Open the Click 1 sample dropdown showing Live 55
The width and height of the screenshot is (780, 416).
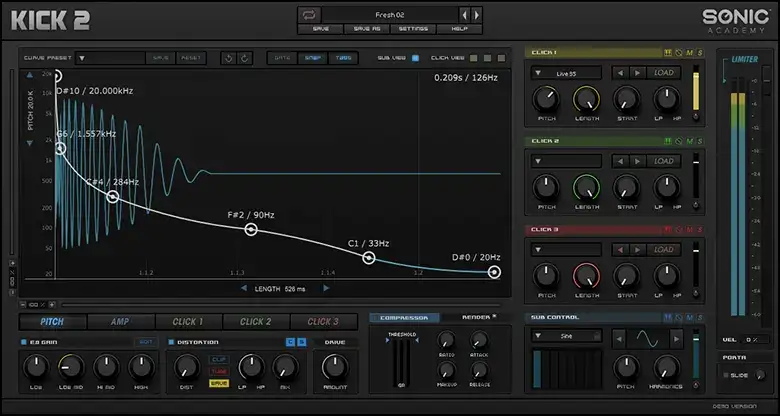[x=566, y=73]
